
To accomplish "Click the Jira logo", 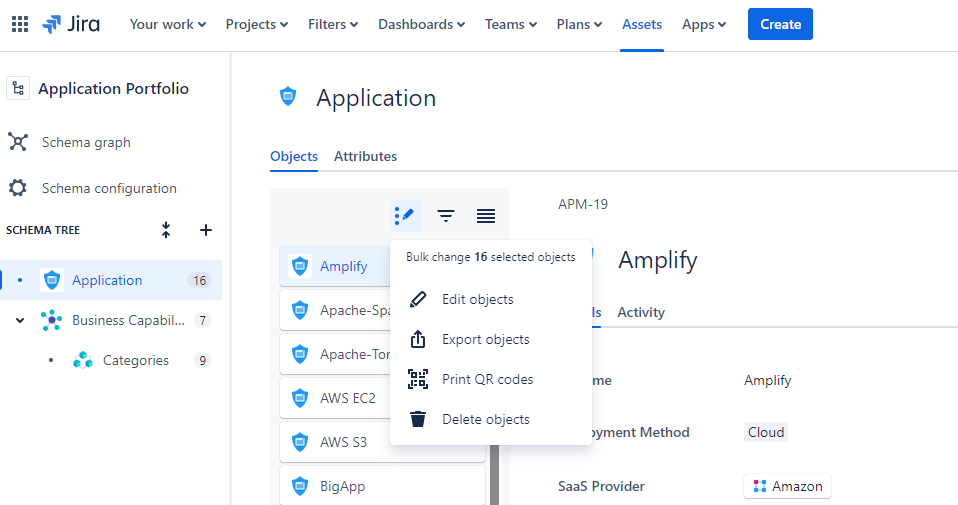I will pos(71,24).
